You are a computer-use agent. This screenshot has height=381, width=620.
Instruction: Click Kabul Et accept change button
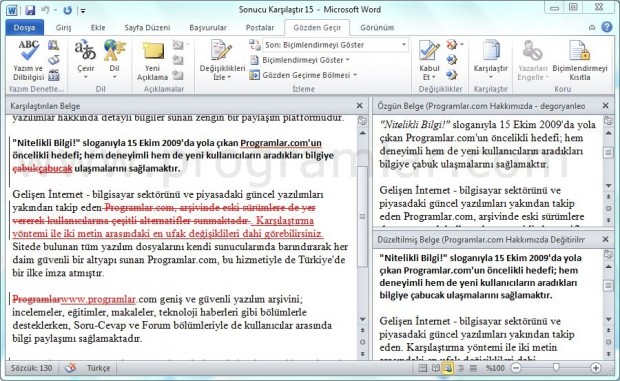click(429, 60)
